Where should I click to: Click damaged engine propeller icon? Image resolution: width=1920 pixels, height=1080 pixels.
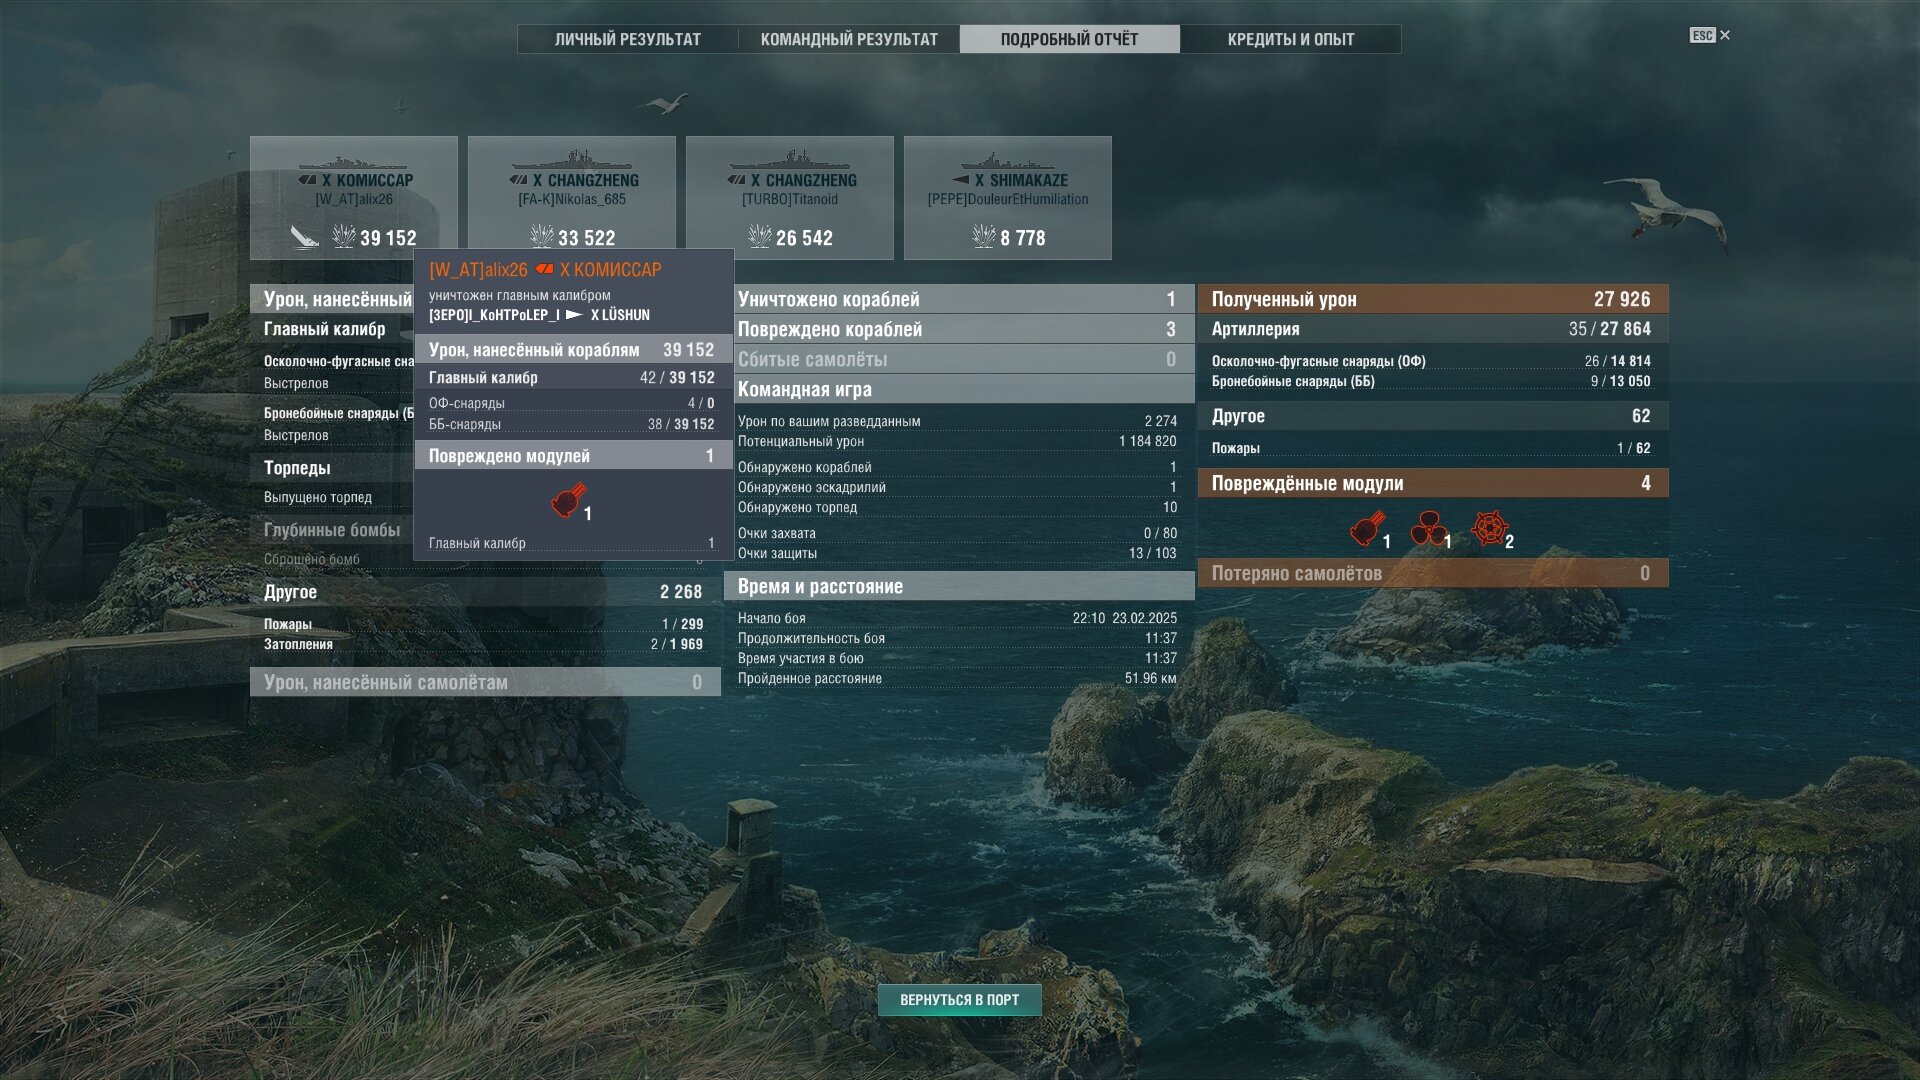click(x=1428, y=528)
